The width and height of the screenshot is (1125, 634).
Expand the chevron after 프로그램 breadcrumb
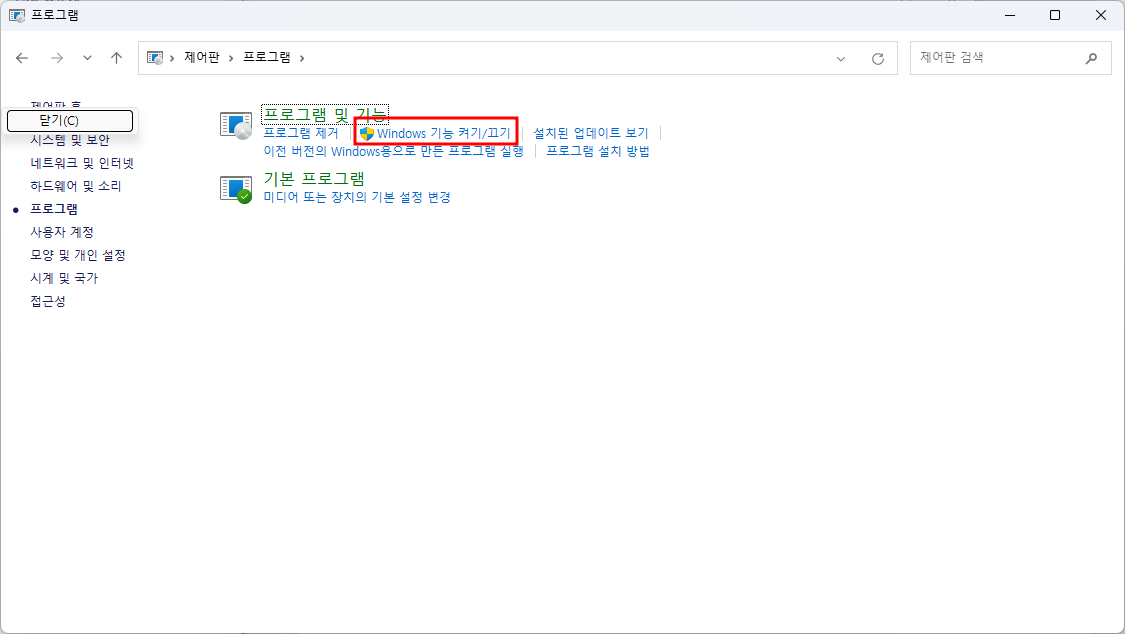tap(302, 58)
